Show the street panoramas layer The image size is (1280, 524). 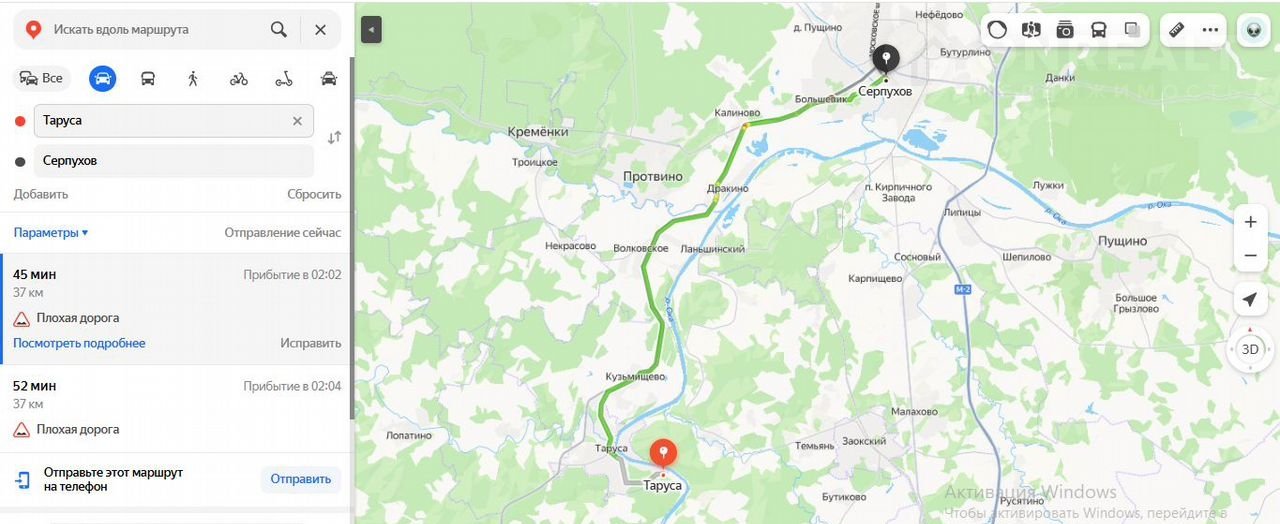1031,30
